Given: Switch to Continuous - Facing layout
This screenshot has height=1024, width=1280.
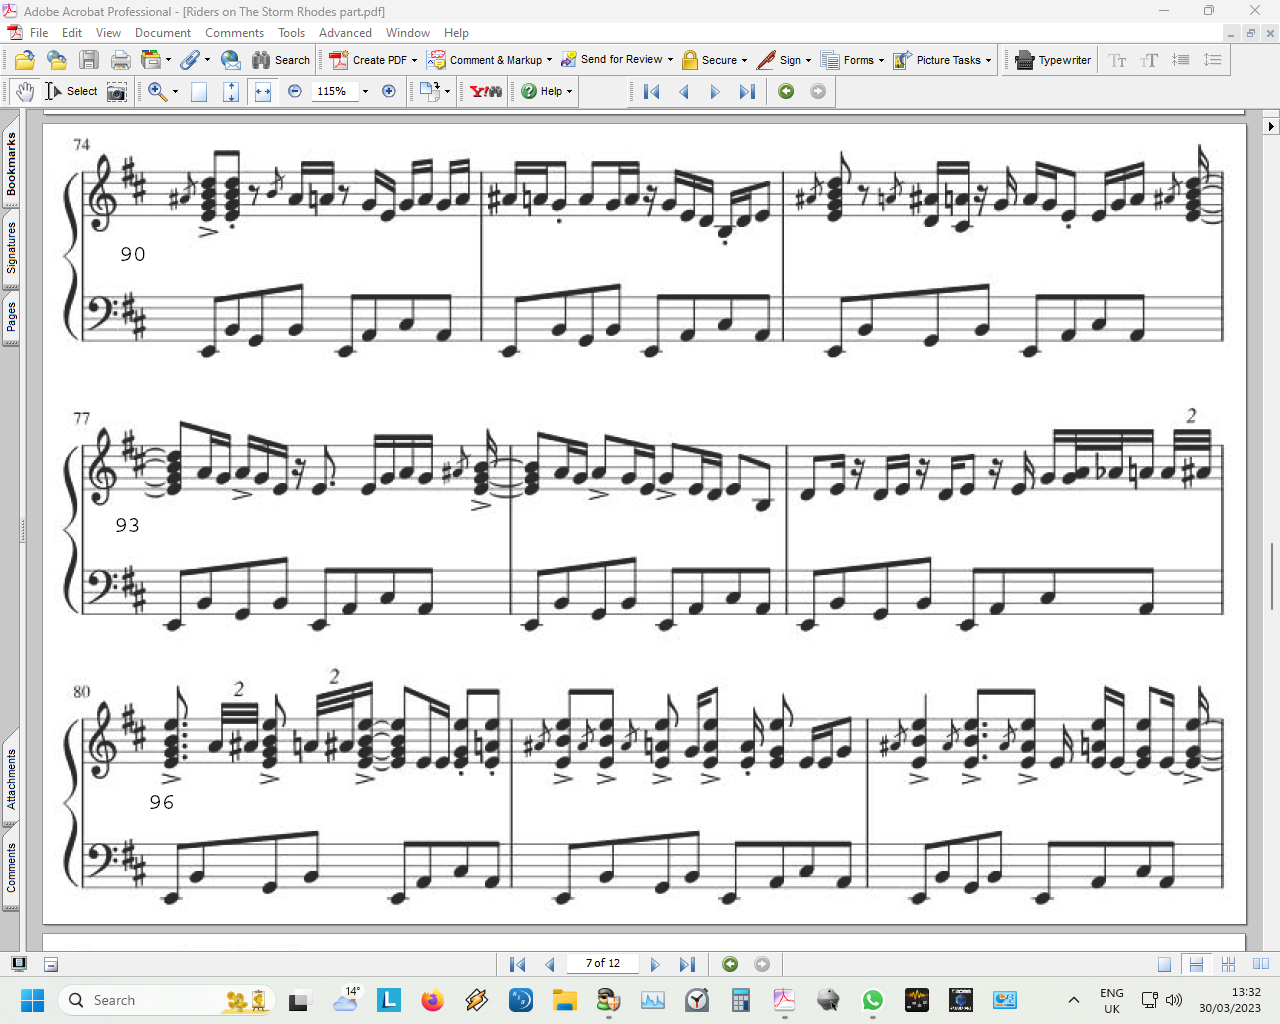Looking at the screenshot, I should point(1228,964).
